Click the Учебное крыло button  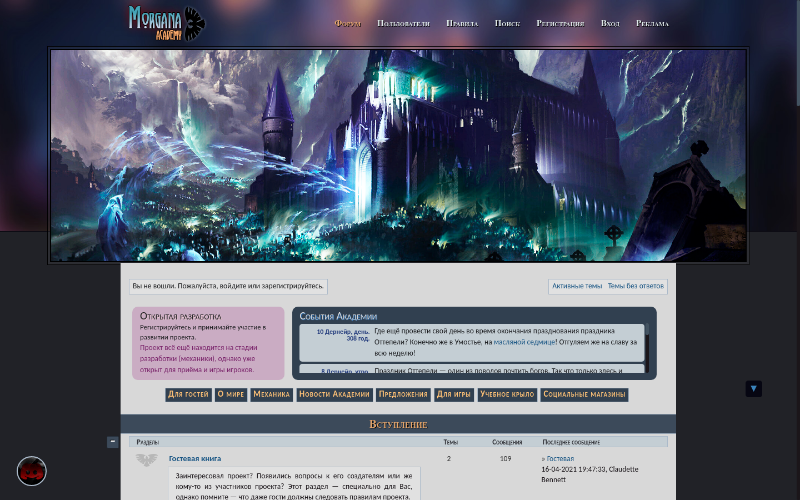[x=507, y=395]
